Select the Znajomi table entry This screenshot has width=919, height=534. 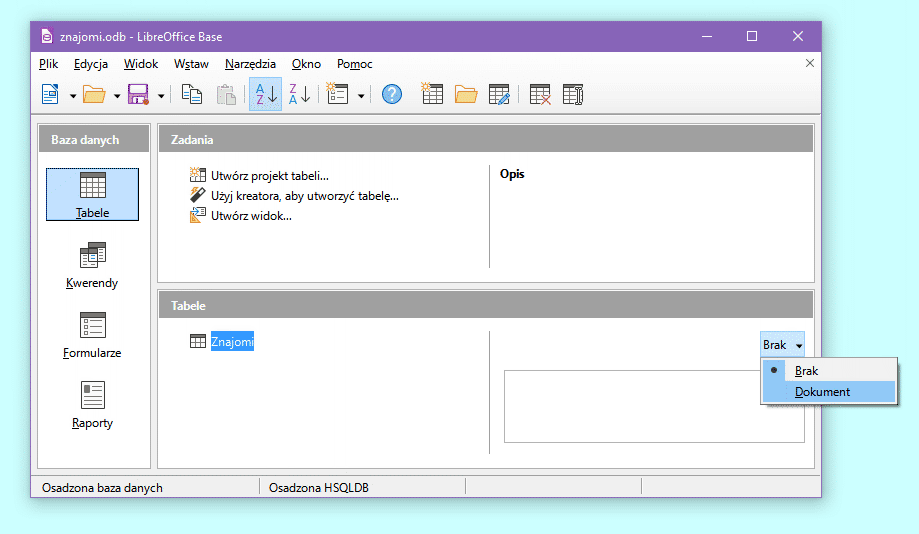coord(232,342)
